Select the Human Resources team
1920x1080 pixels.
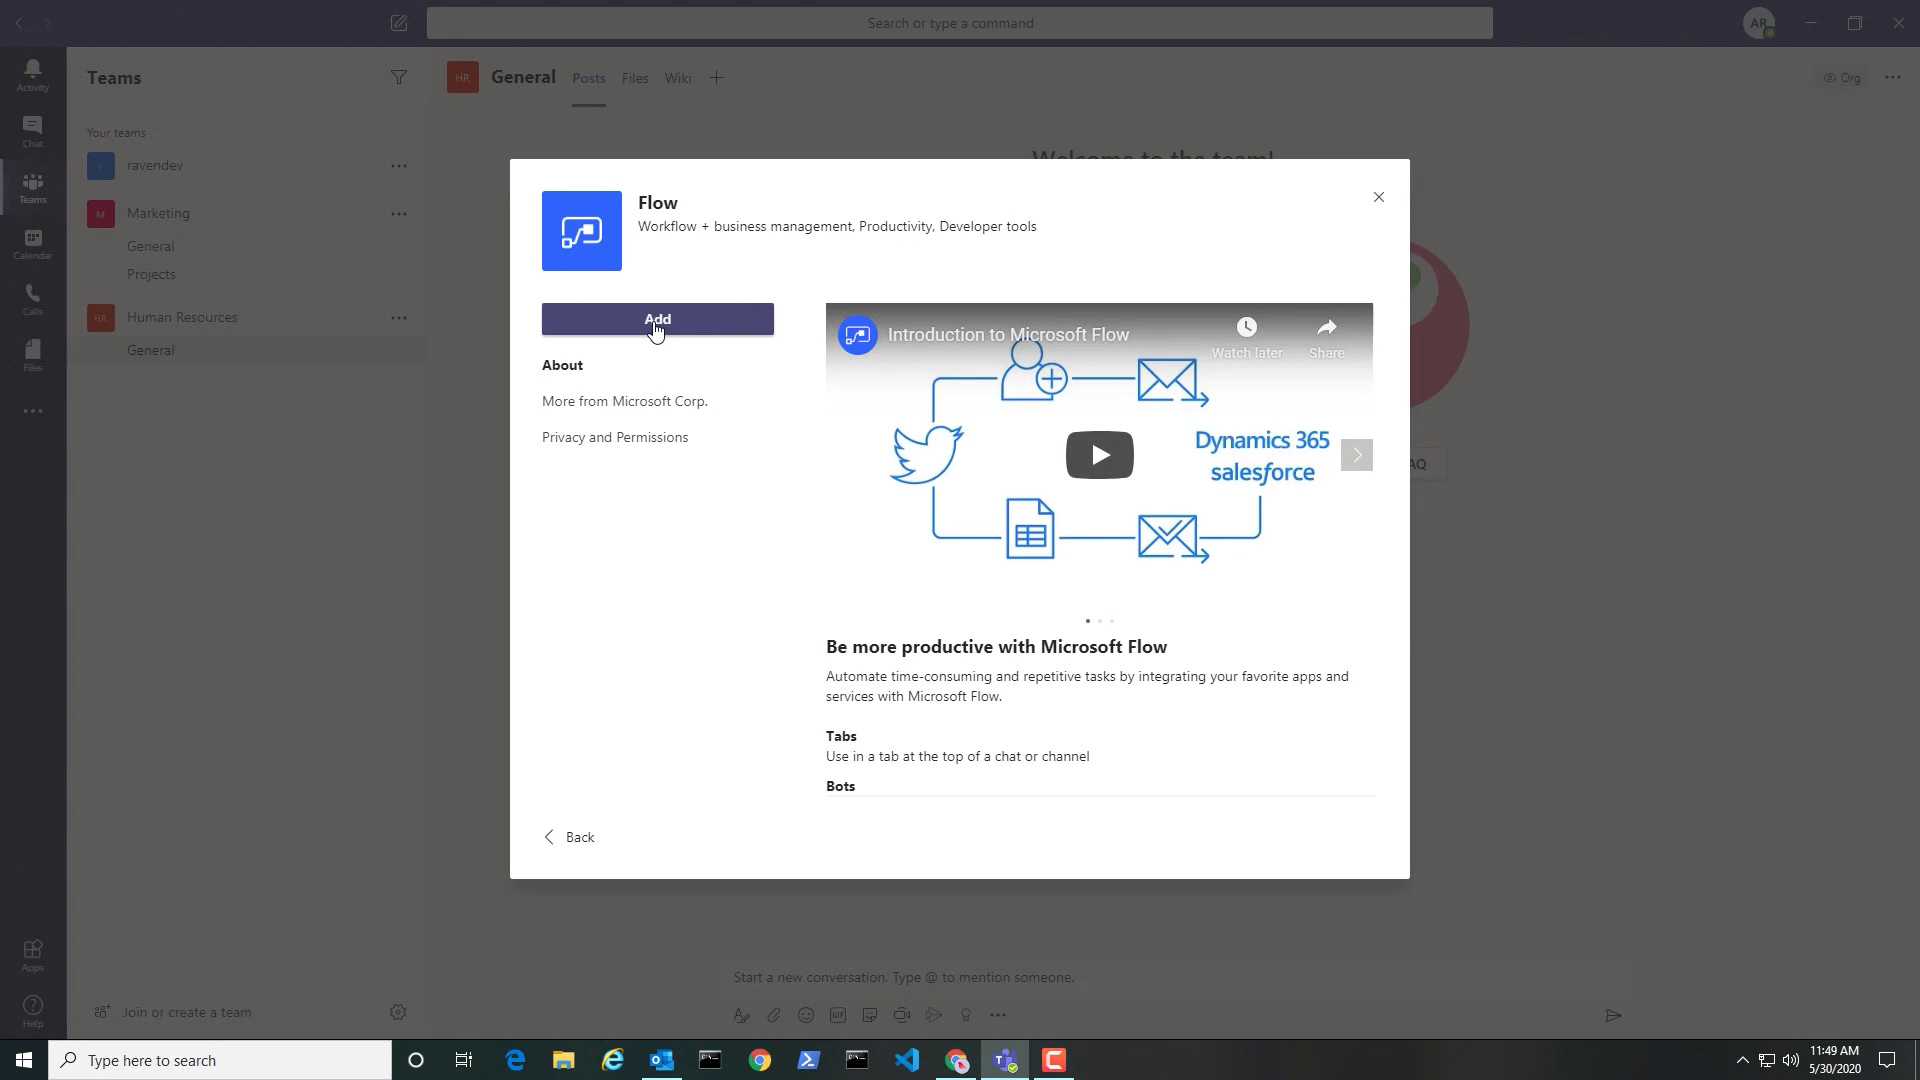click(182, 318)
